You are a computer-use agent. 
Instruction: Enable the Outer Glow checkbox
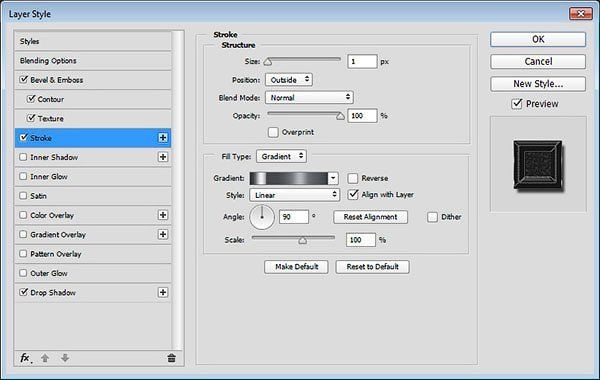[23, 273]
